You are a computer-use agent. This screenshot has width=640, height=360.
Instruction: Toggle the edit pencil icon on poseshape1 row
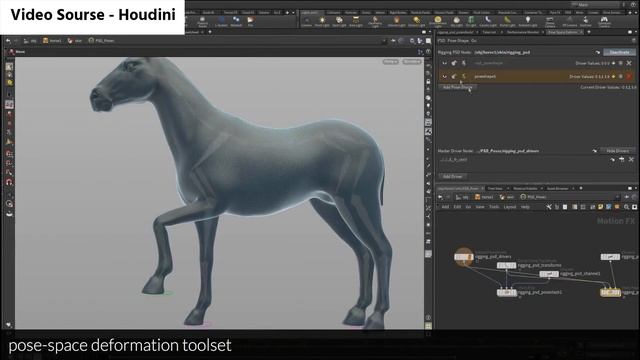[x=454, y=76]
